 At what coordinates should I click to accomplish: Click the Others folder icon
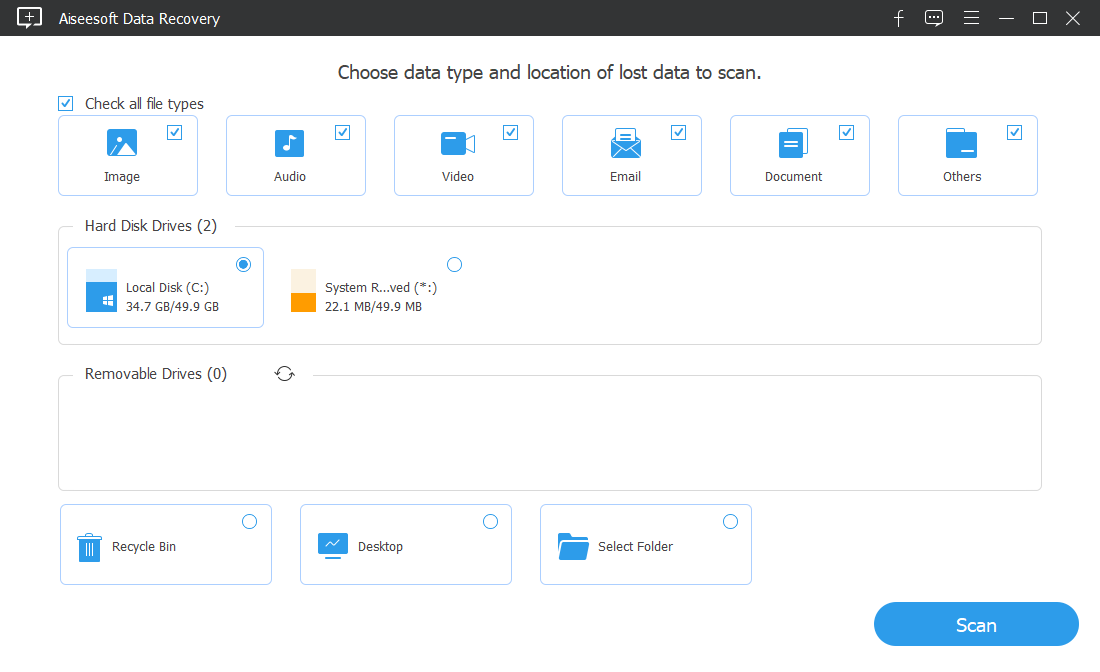pyautogui.click(x=961, y=143)
